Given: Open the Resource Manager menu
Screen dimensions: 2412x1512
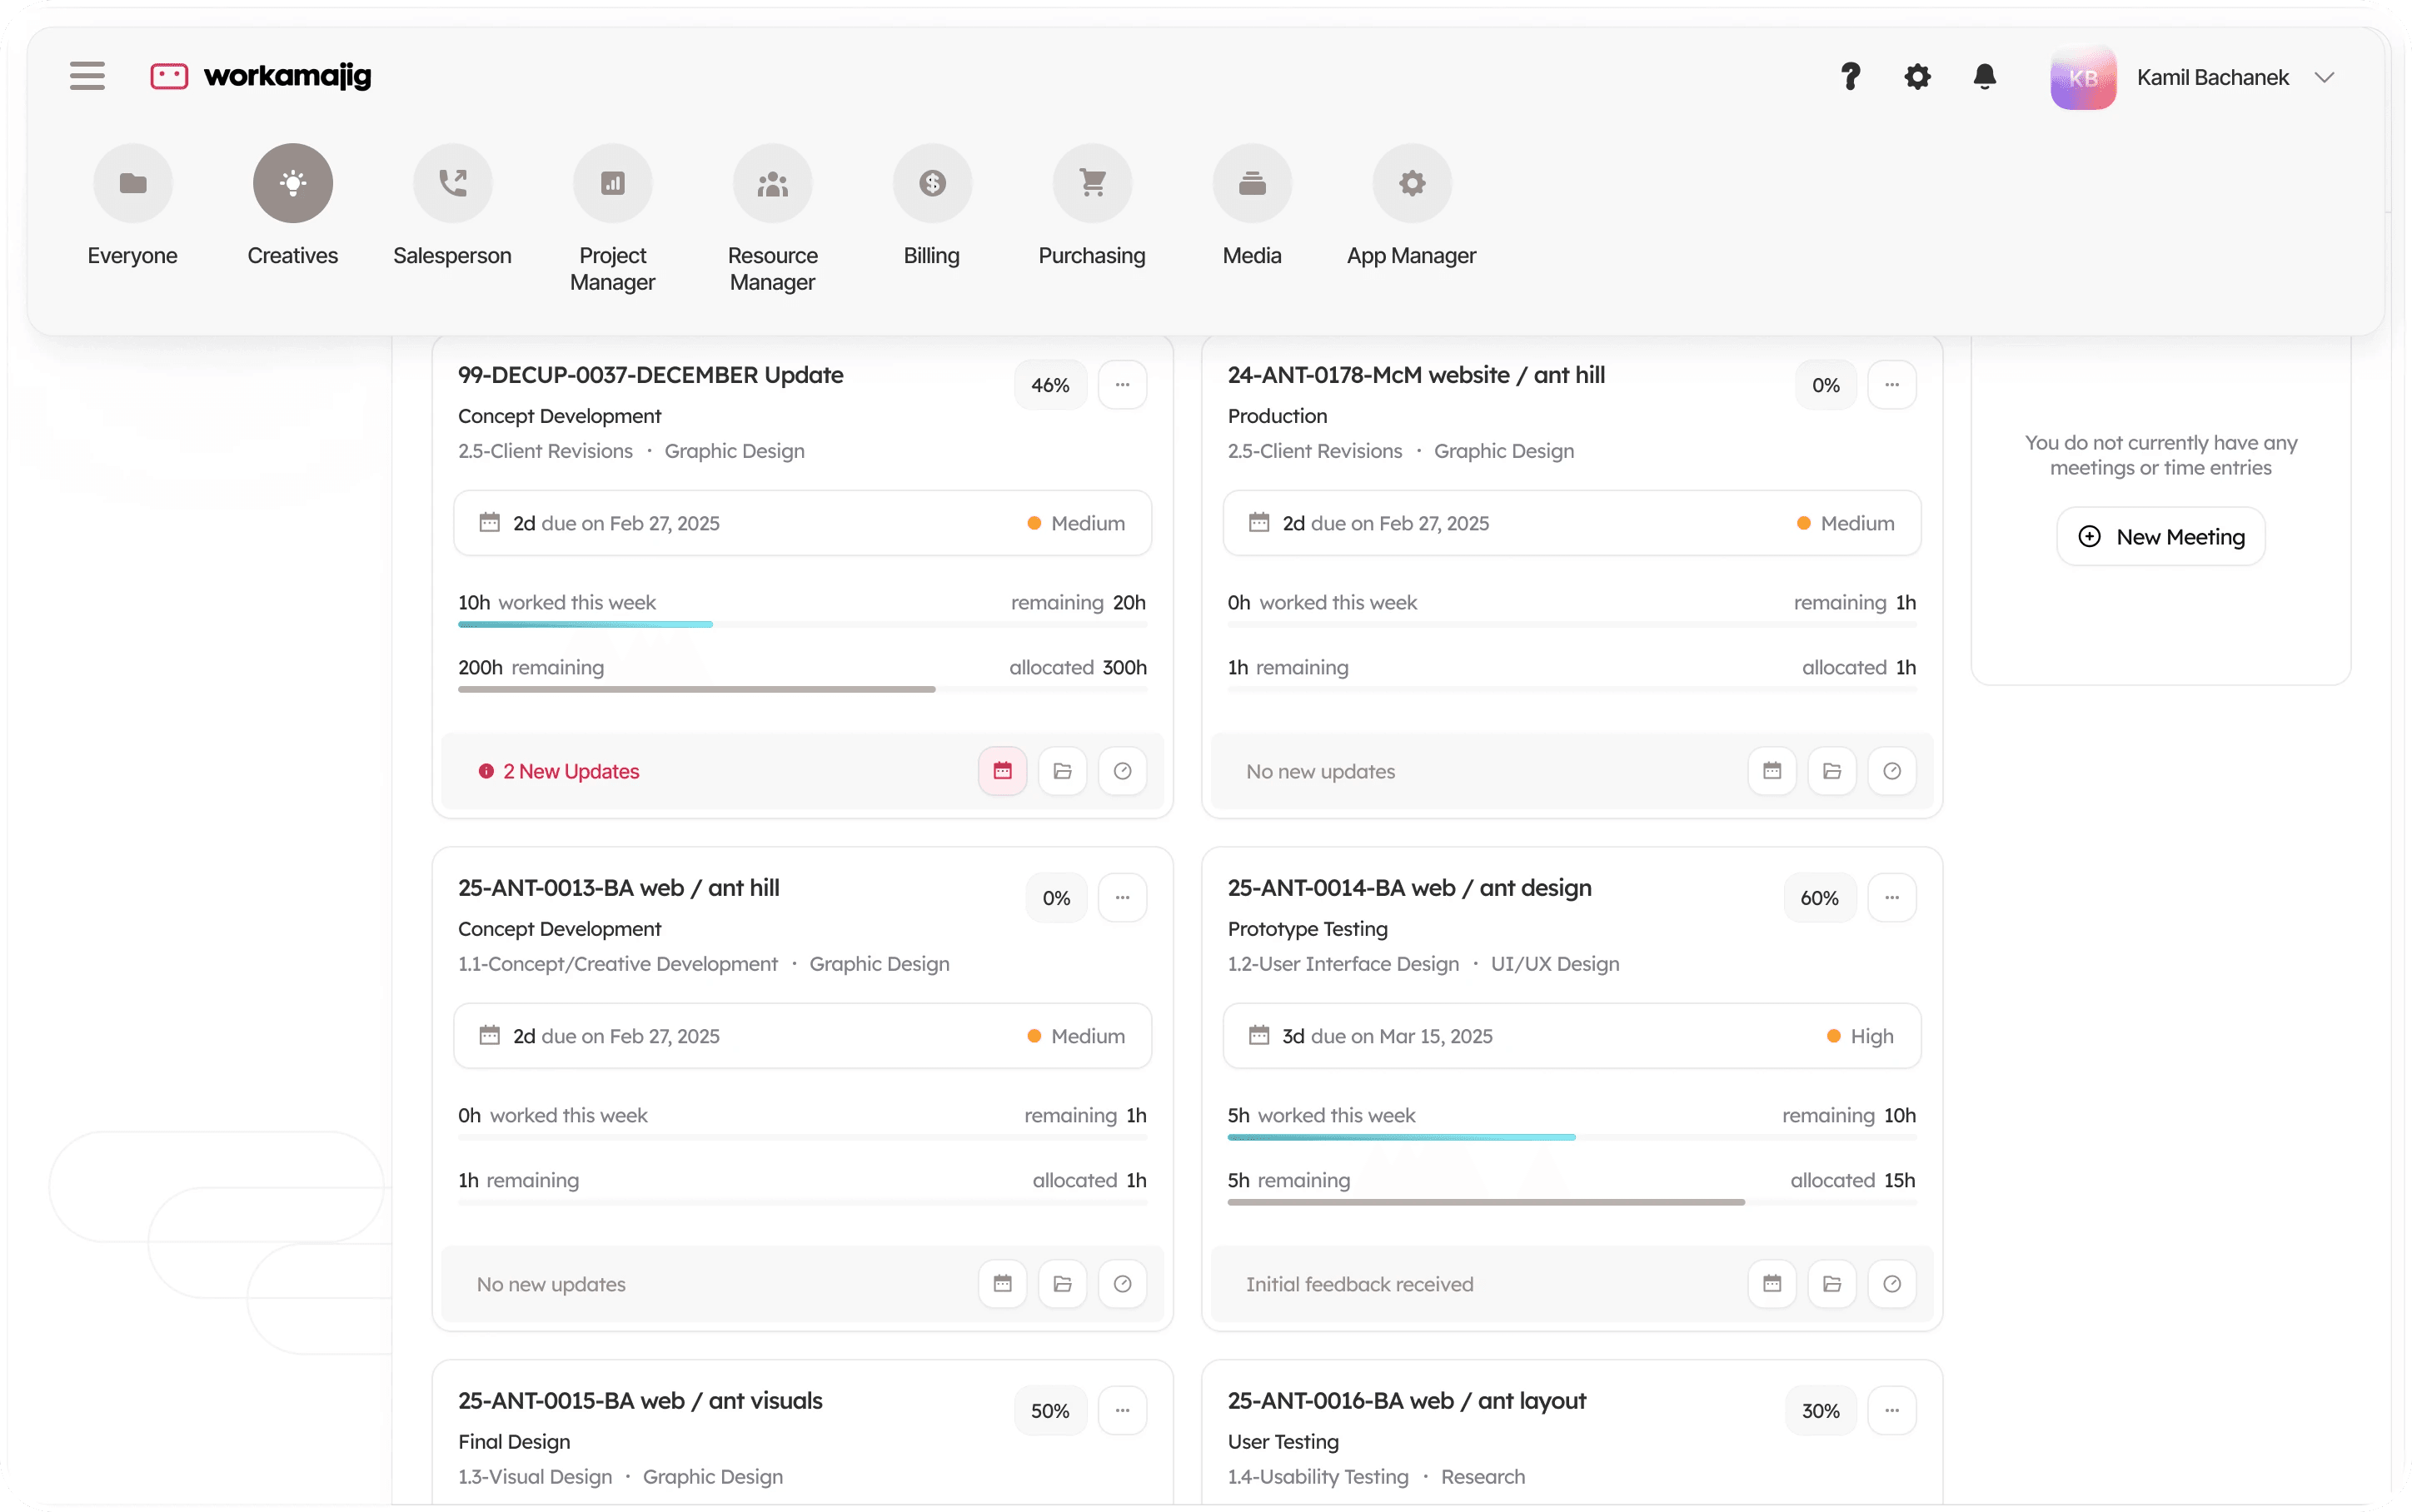Looking at the screenshot, I should pyautogui.click(x=773, y=219).
